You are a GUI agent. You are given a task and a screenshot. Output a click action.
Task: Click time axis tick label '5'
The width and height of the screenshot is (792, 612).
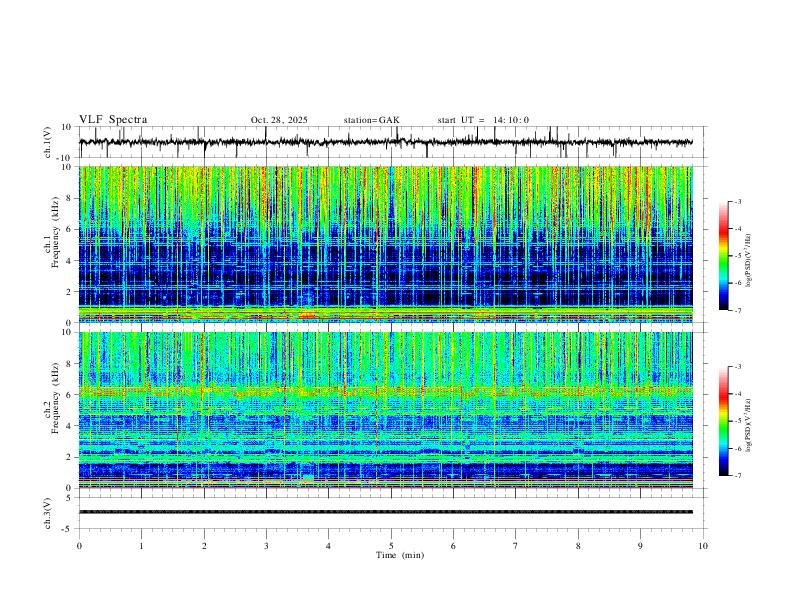[x=391, y=546]
